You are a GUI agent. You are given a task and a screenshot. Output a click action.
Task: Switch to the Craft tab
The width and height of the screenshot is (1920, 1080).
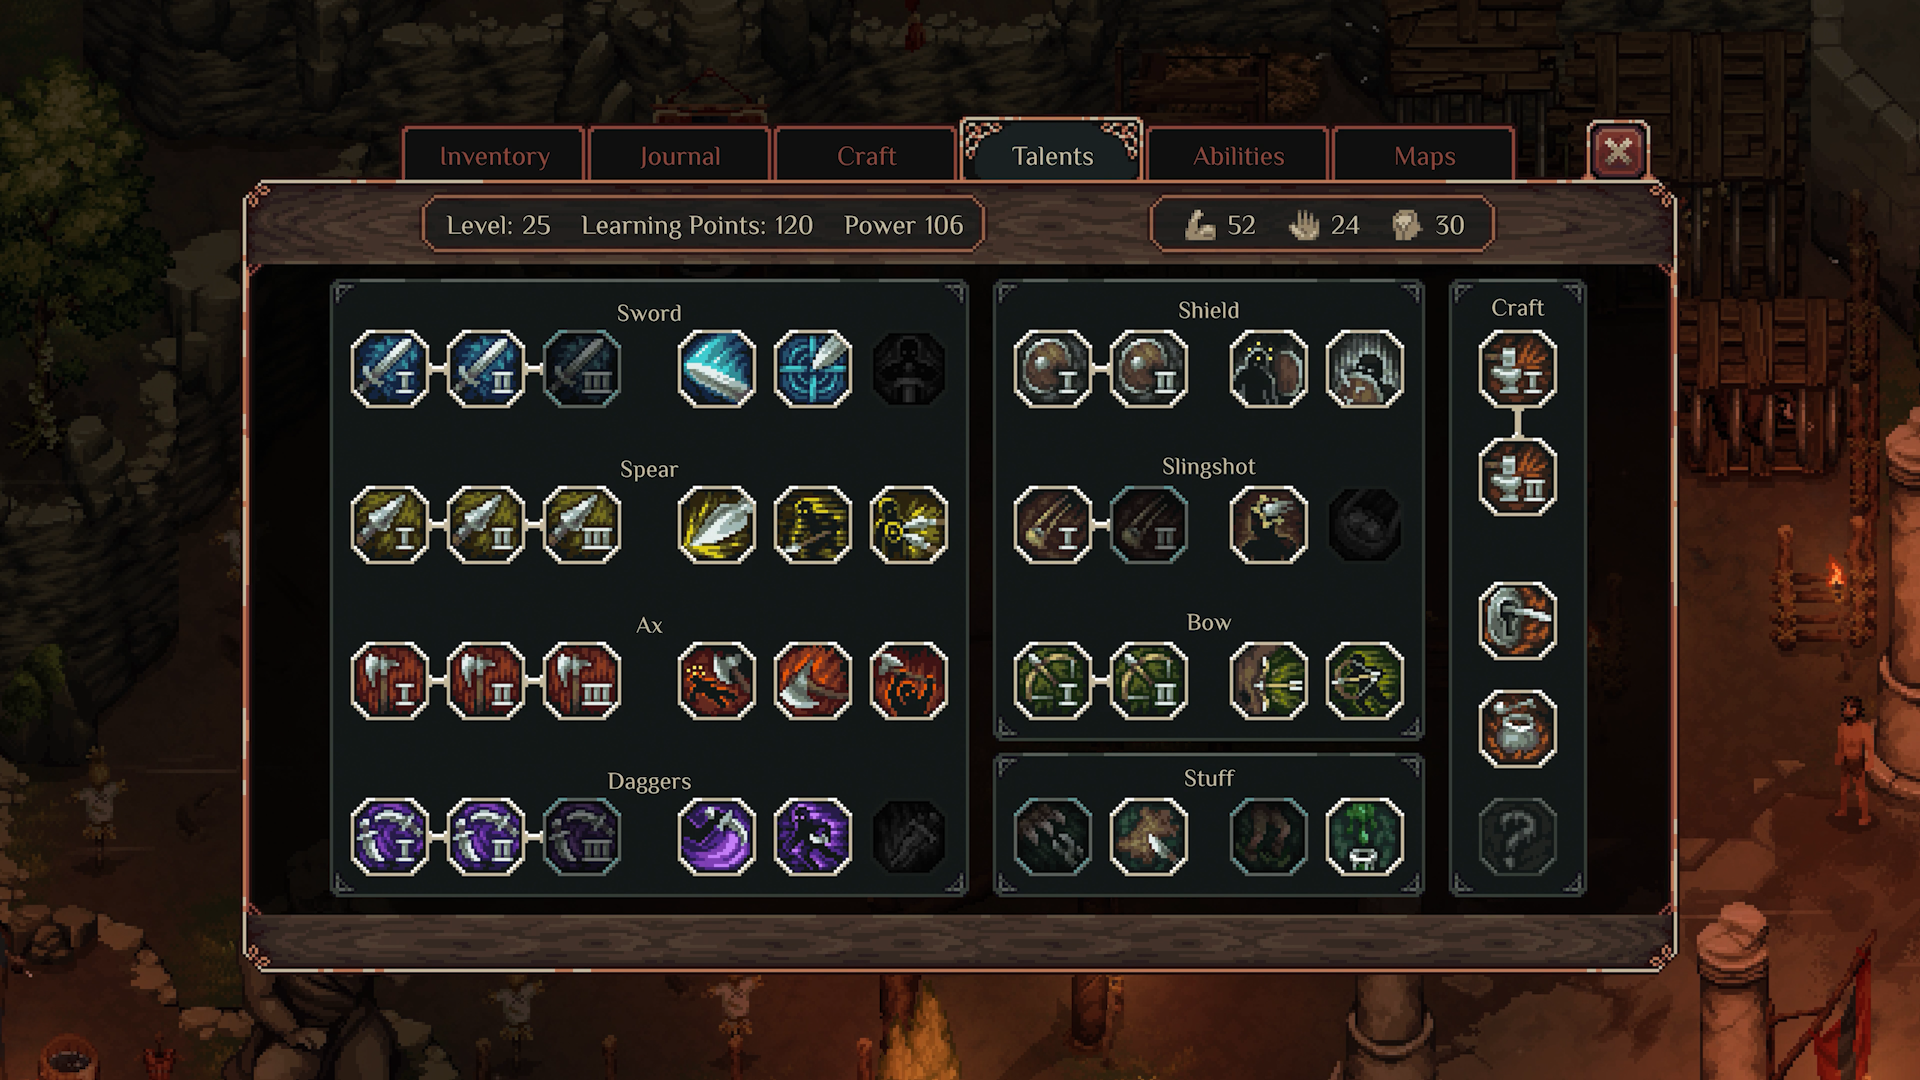tap(866, 155)
